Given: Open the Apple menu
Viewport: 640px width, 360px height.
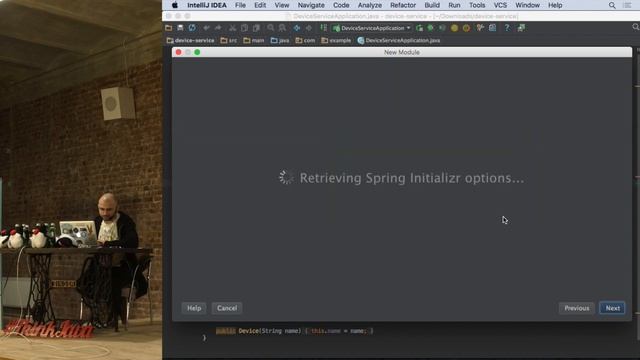Looking at the screenshot, I should (x=175, y=5).
